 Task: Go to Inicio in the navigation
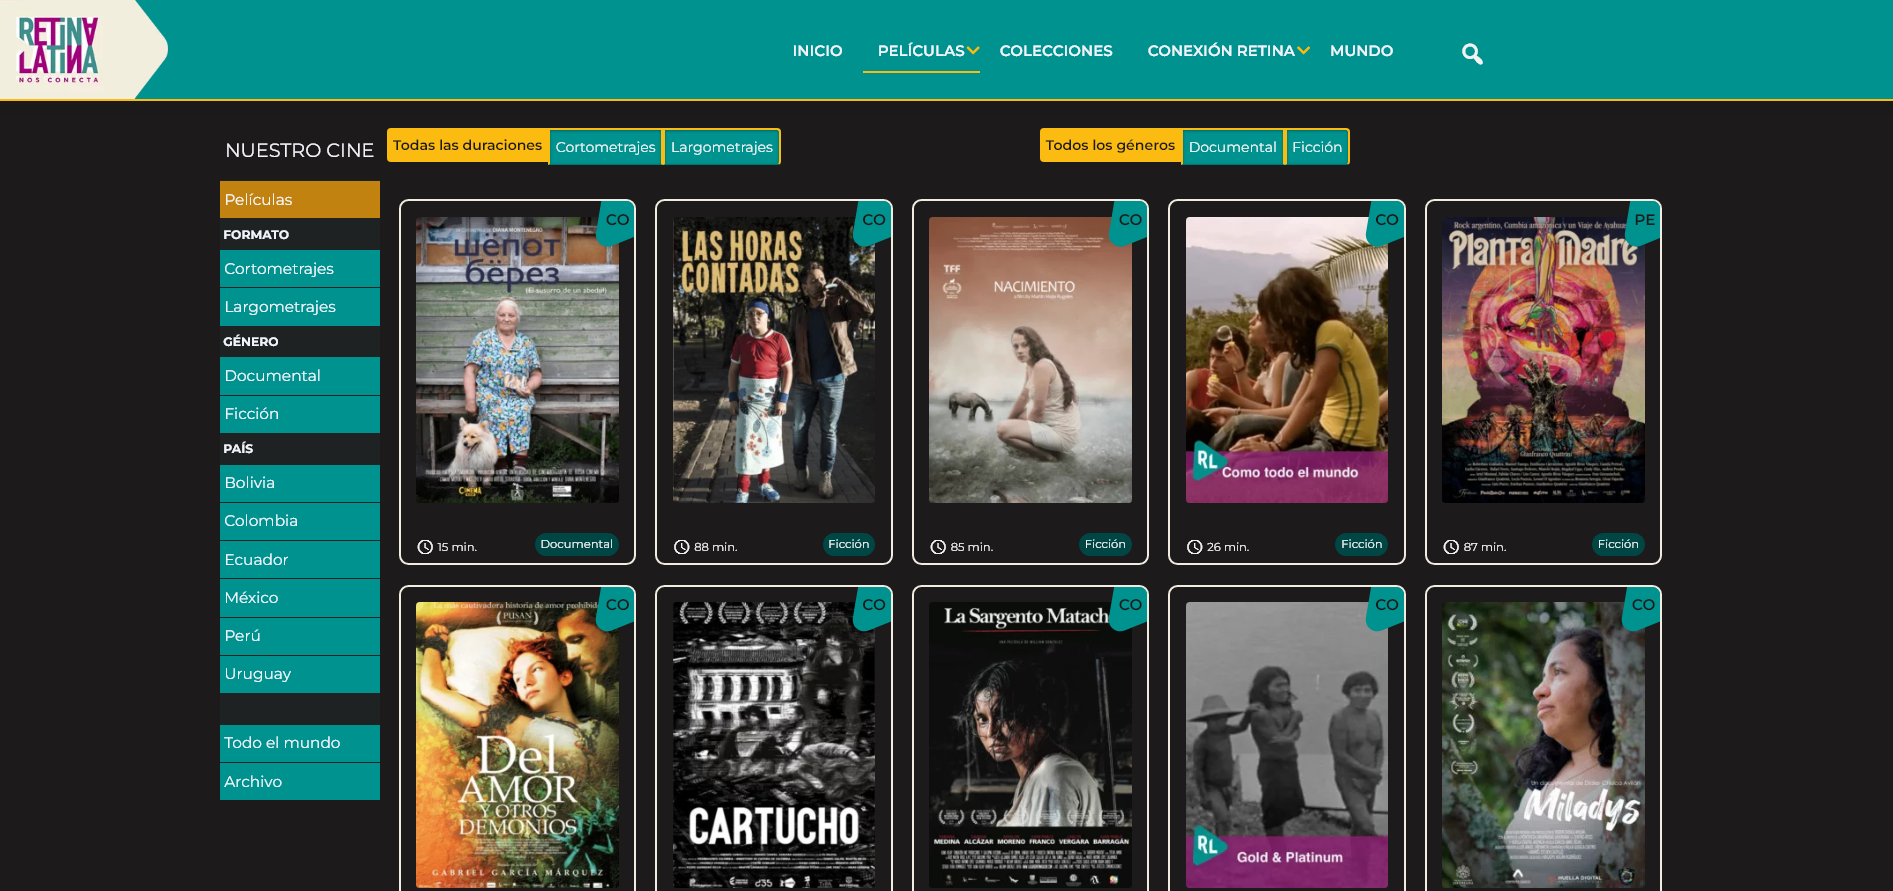(x=817, y=51)
